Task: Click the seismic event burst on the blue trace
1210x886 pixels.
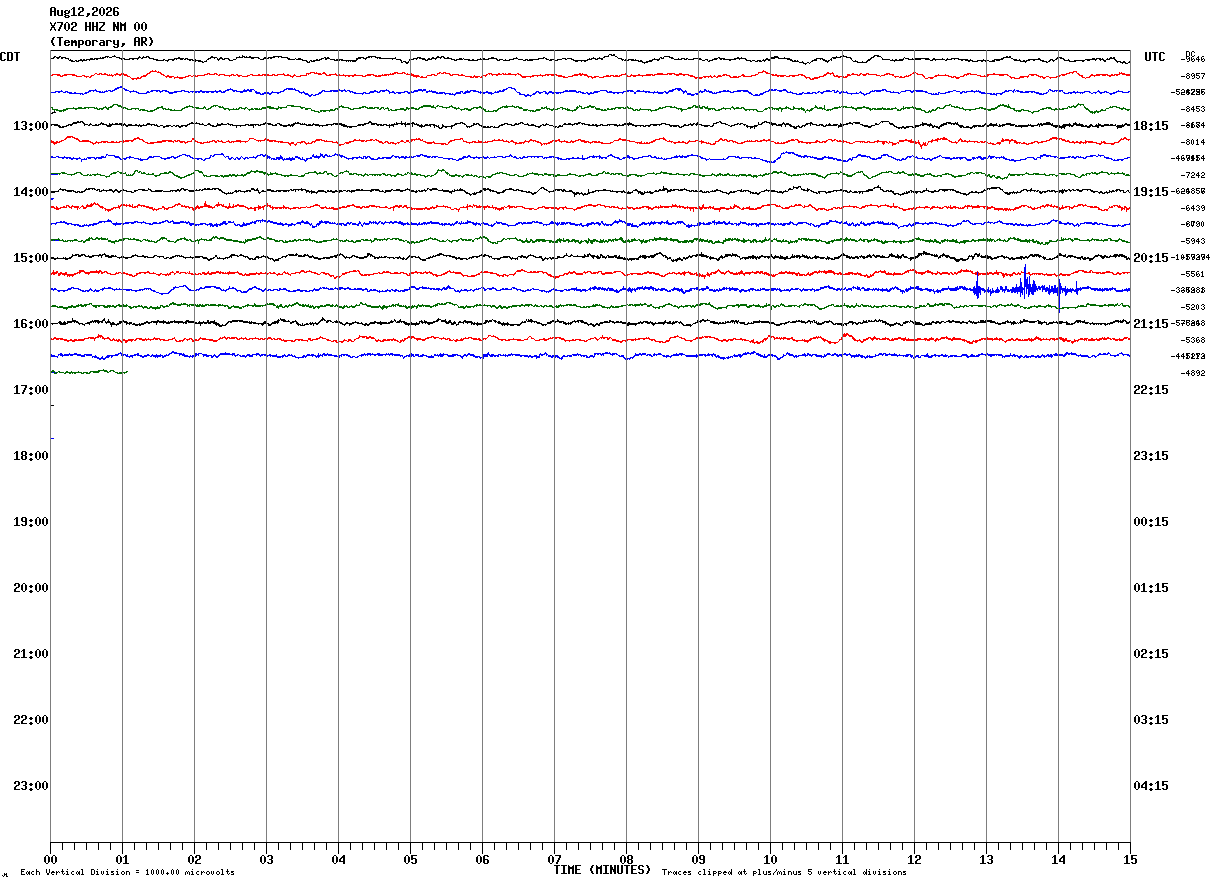Action: point(1026,288)
